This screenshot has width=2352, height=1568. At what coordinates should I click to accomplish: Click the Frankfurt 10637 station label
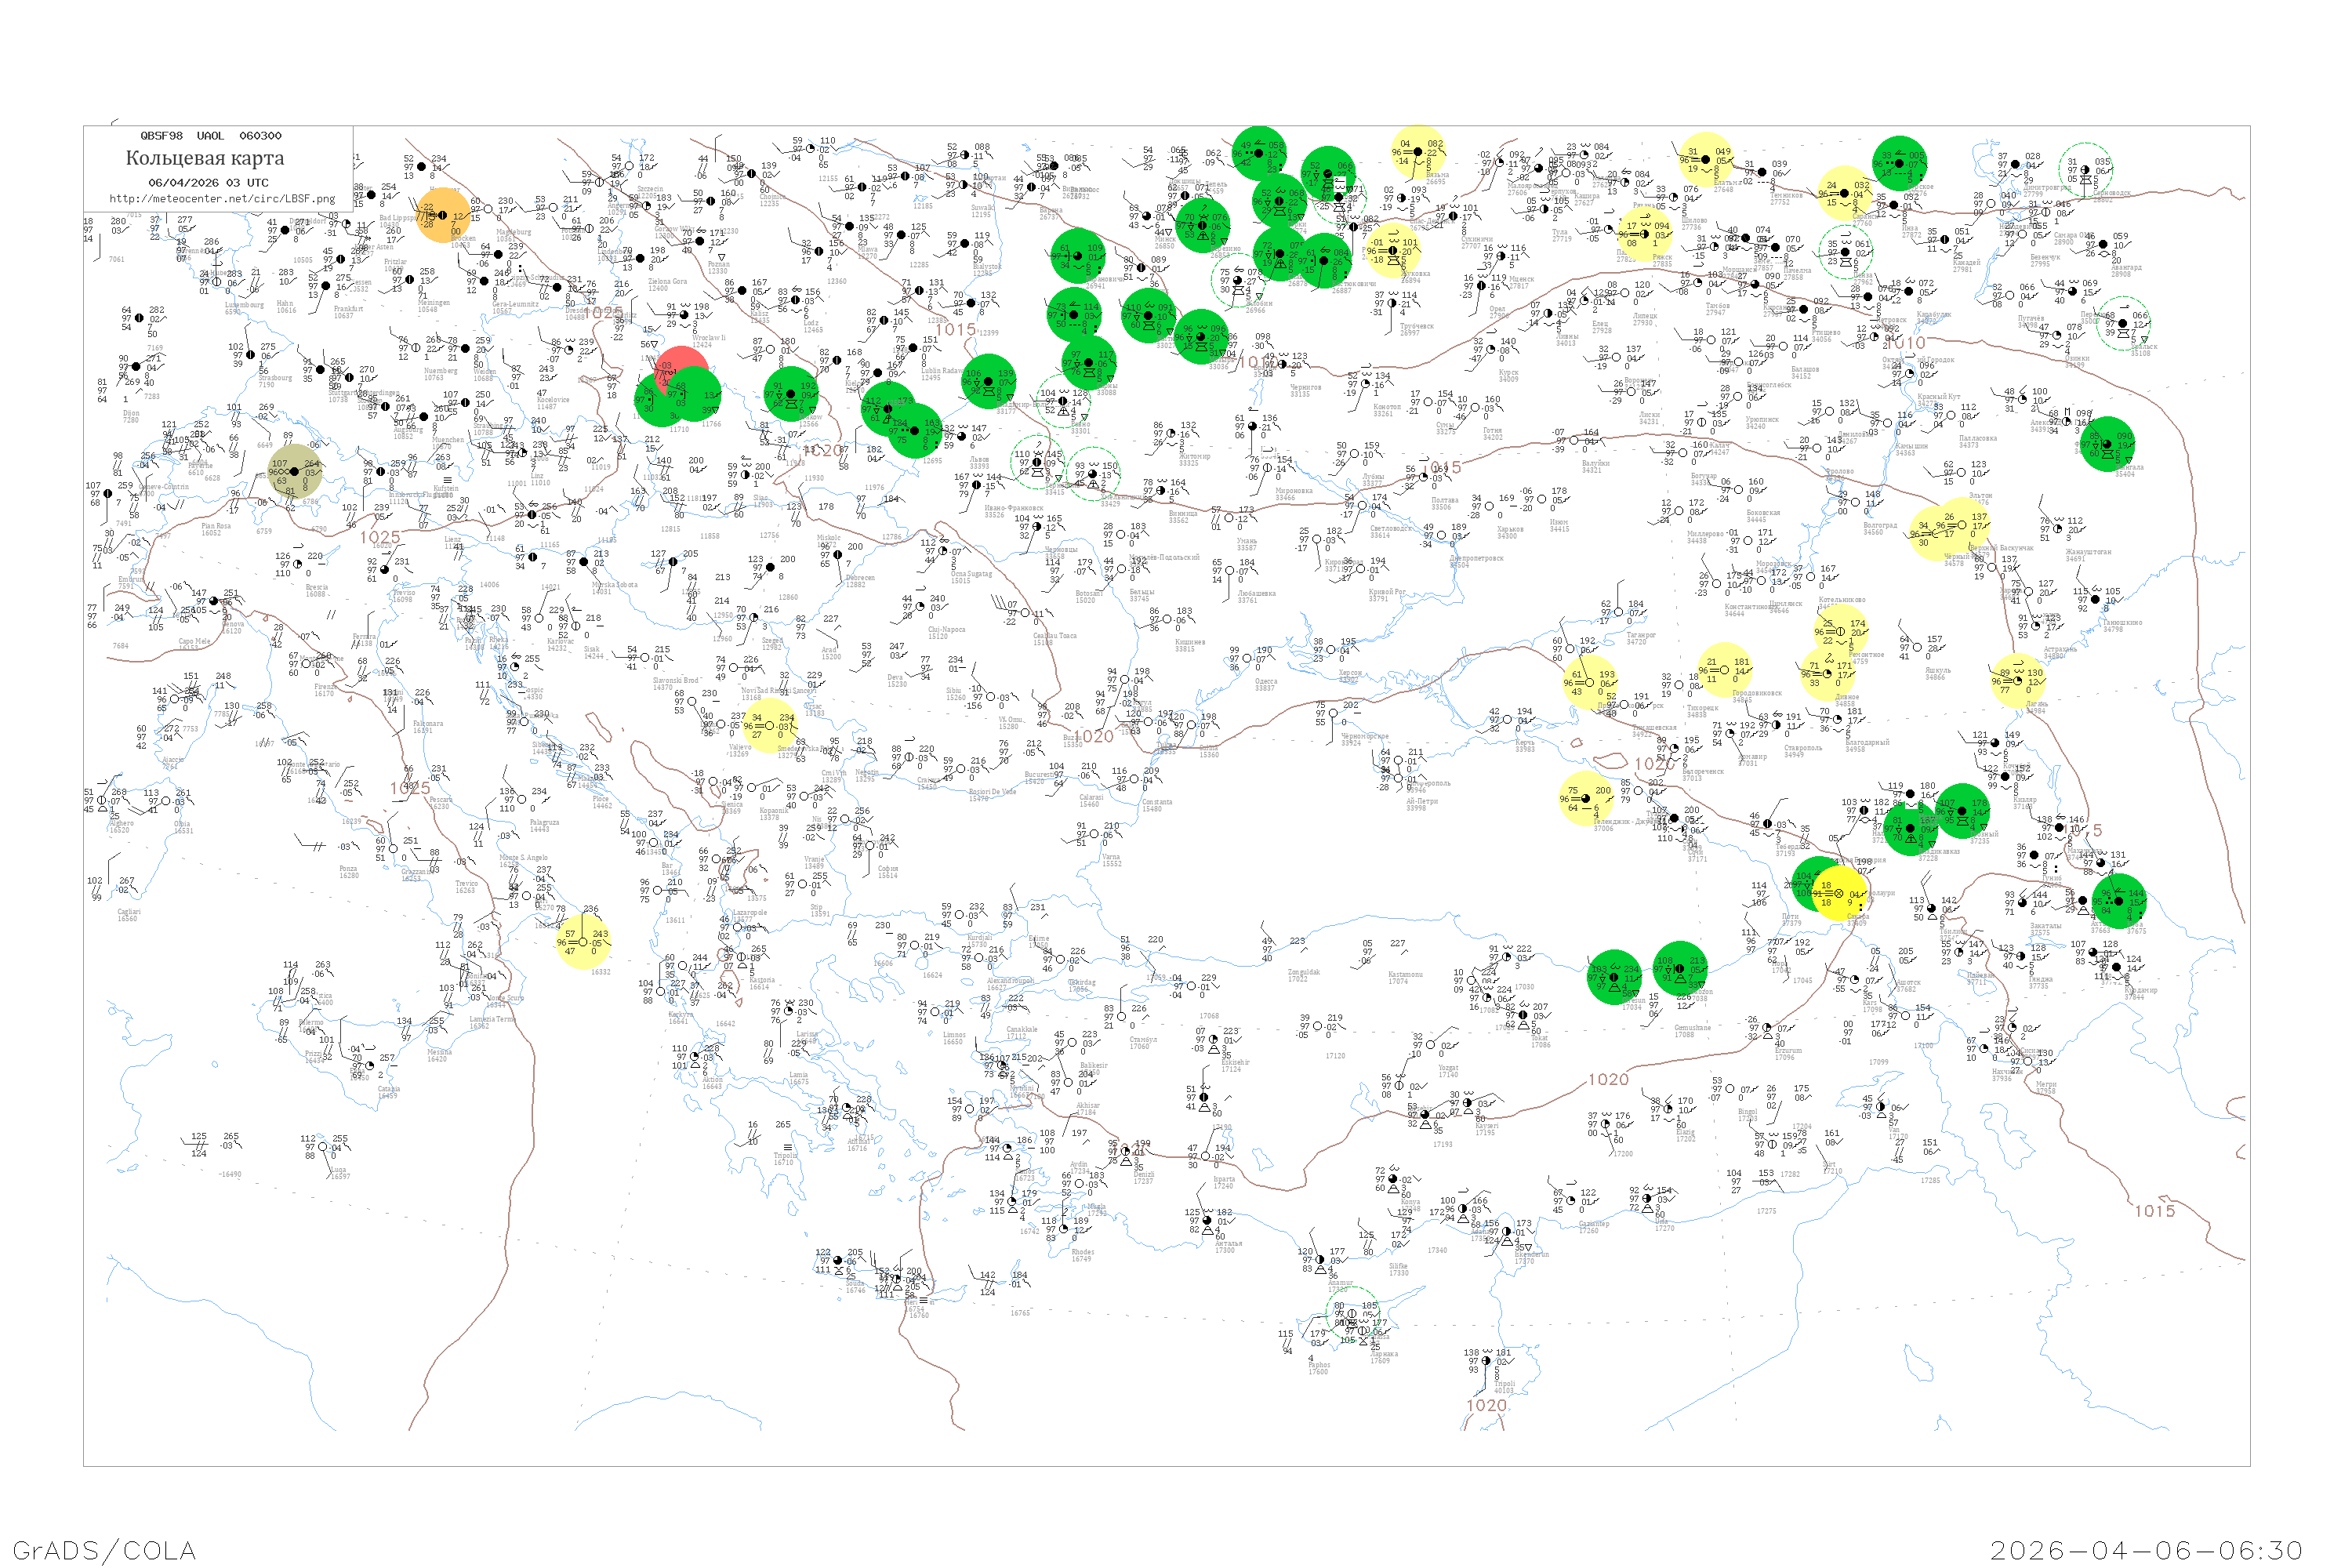348,312
